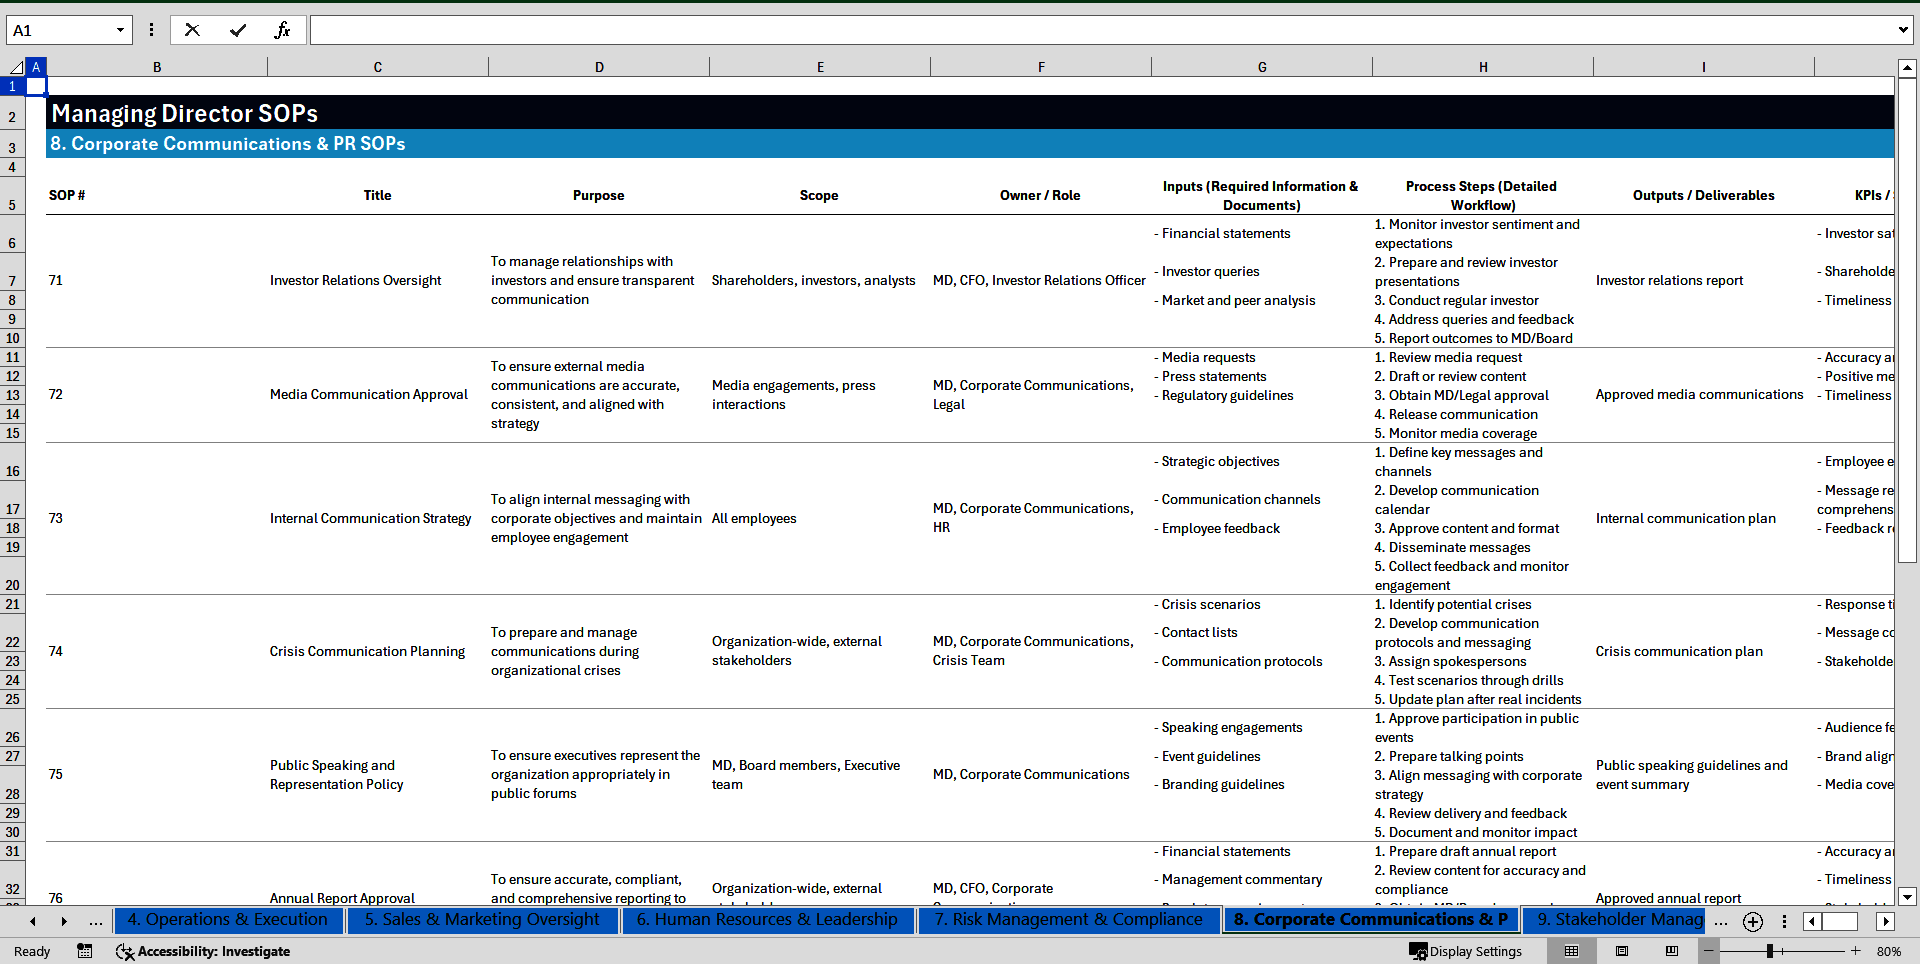The image size is (1920, 965).
Task: Click the Insert Function fx icon
Action: (x=282, y=30)
